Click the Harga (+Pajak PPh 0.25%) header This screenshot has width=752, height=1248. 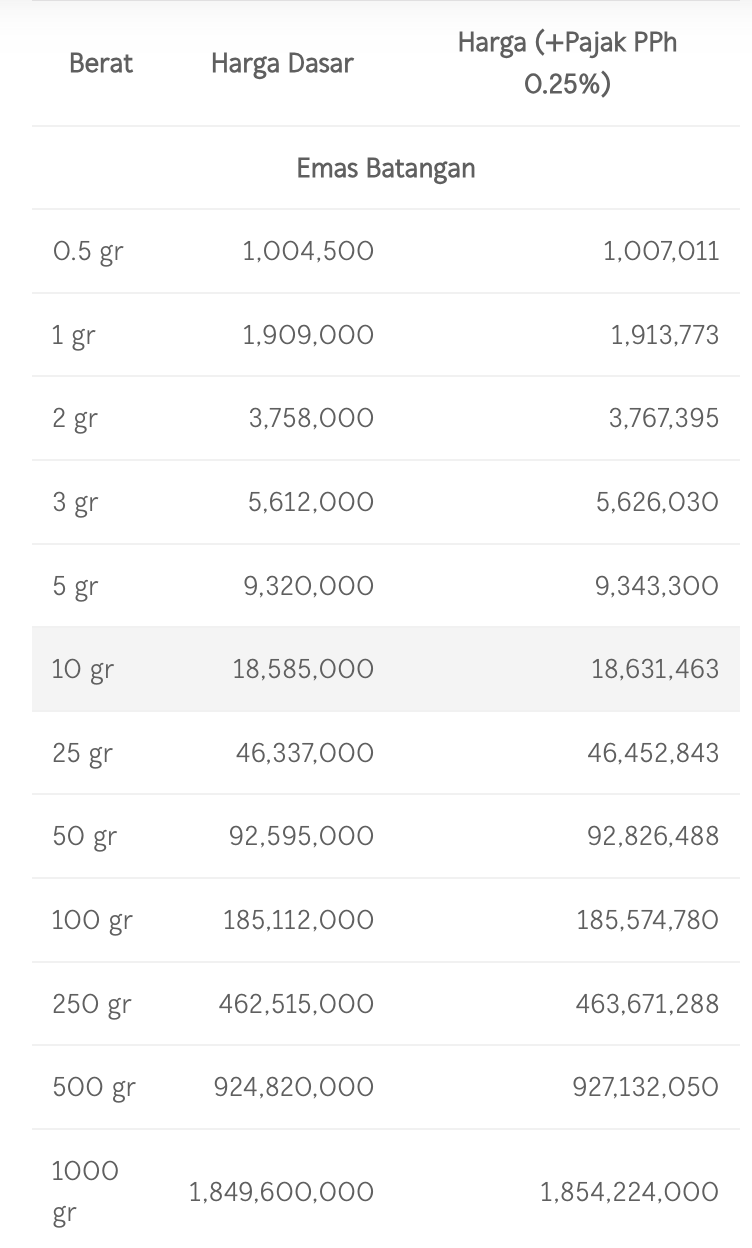coord(567,63)
